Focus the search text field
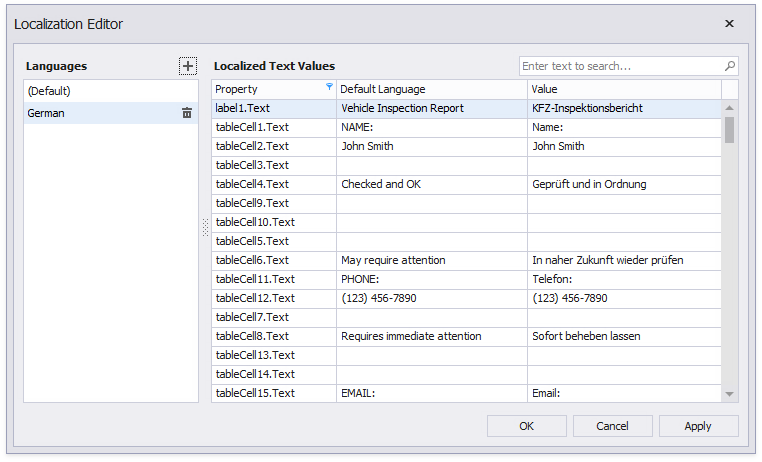This screenshot has width=762, height=462. (x=620, y=66)
